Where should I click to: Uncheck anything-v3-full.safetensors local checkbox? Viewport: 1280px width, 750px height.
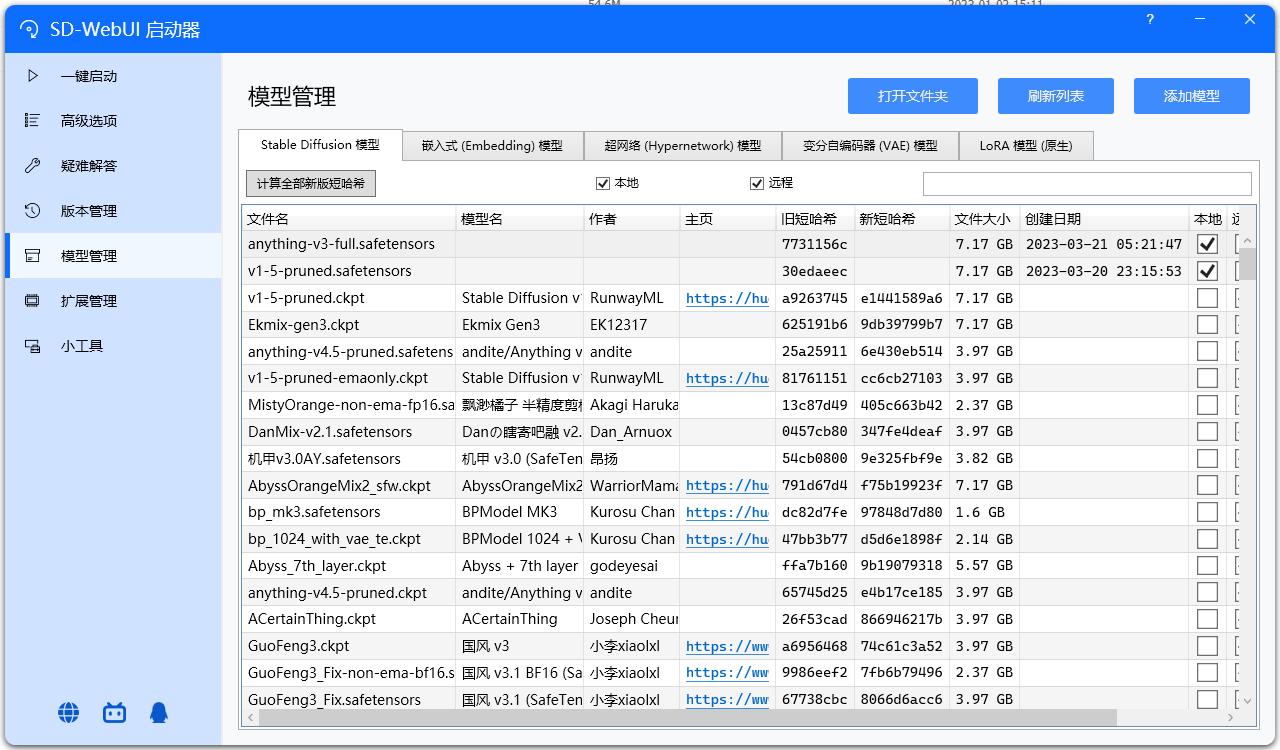coord(1207,243)
